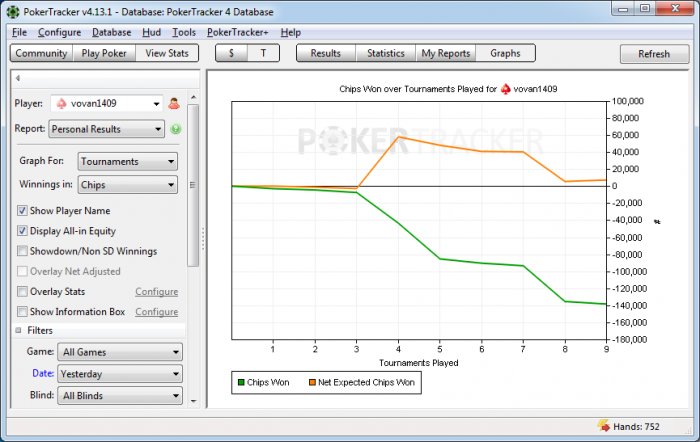Click the sidebar vertical scrollbar thumb
Screen dimensions: 700x442
193,186
